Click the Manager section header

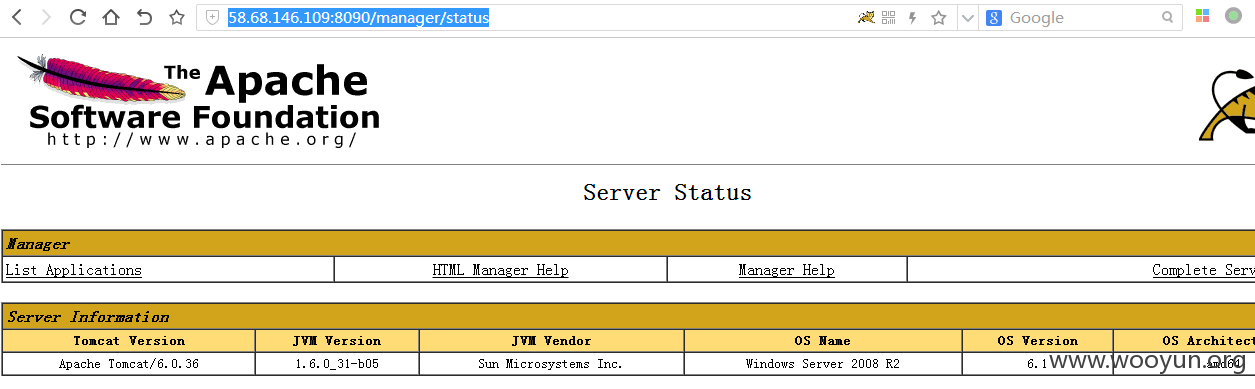[x=628, y=244]
